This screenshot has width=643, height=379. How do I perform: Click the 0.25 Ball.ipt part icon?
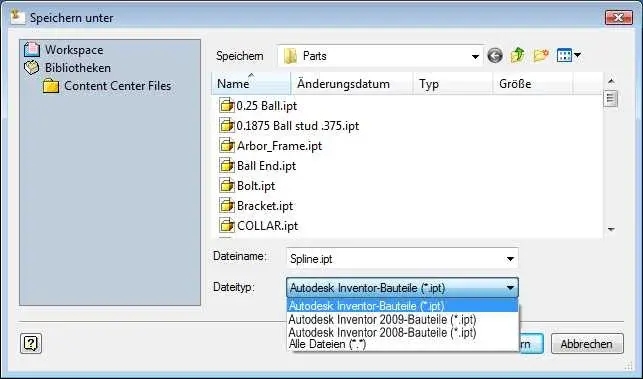[x=227, y=106]
